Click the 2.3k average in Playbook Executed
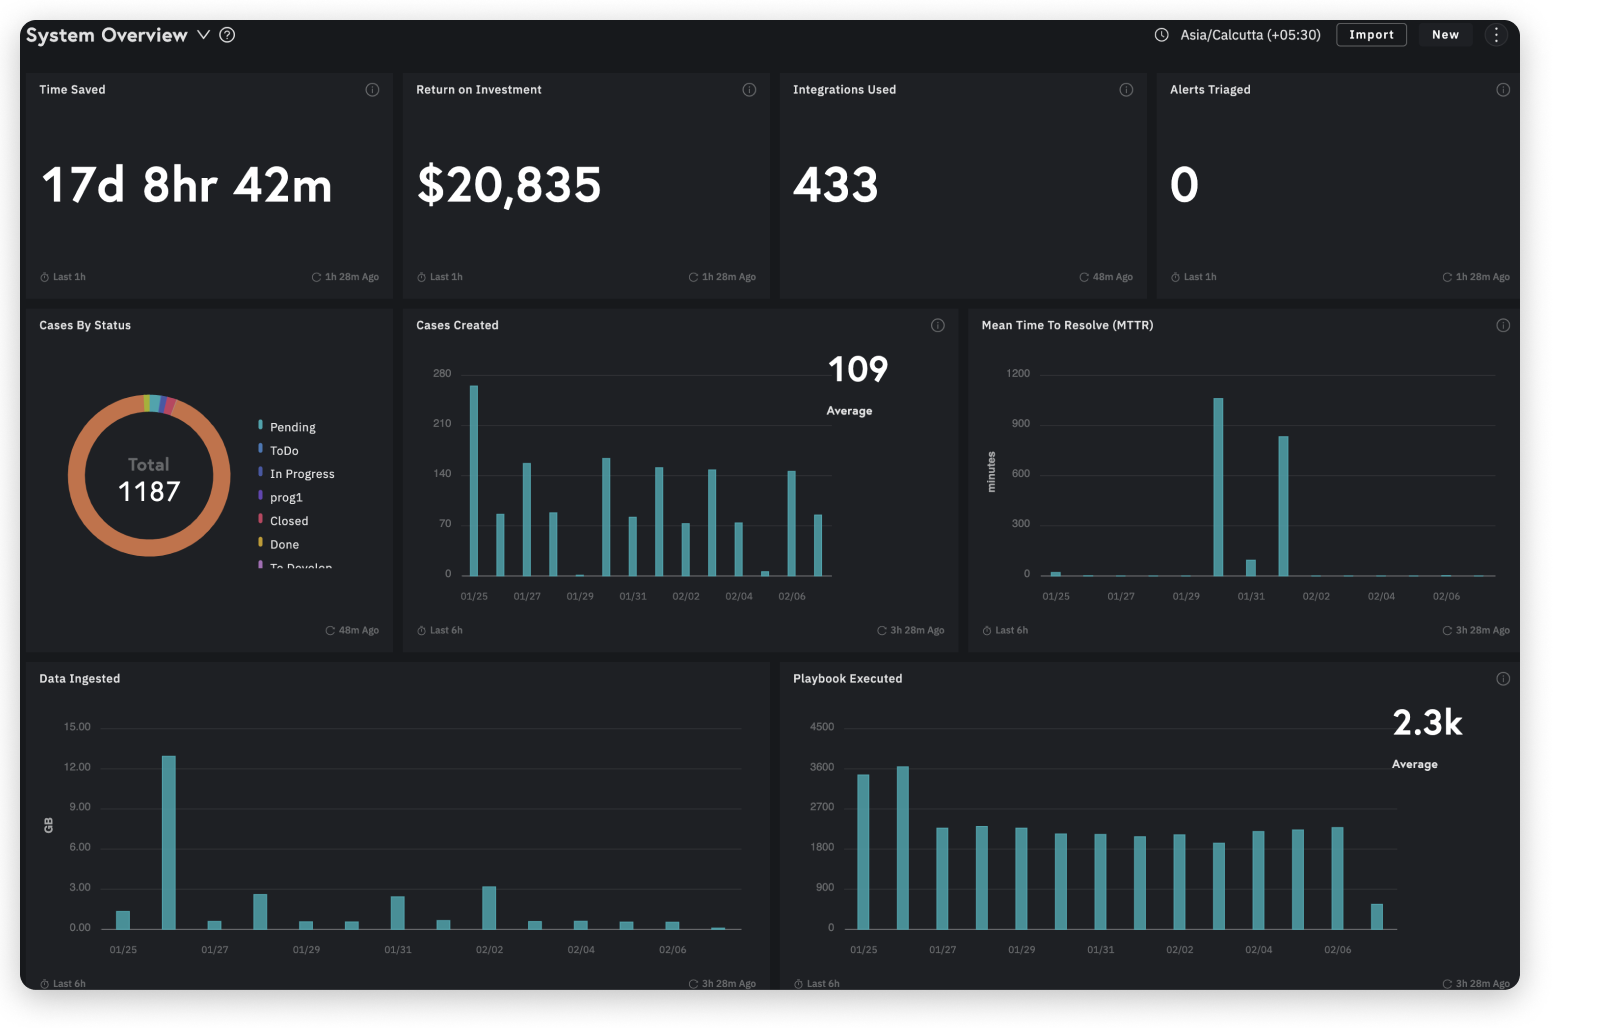1600x1028 pixels. point(1427,723)
